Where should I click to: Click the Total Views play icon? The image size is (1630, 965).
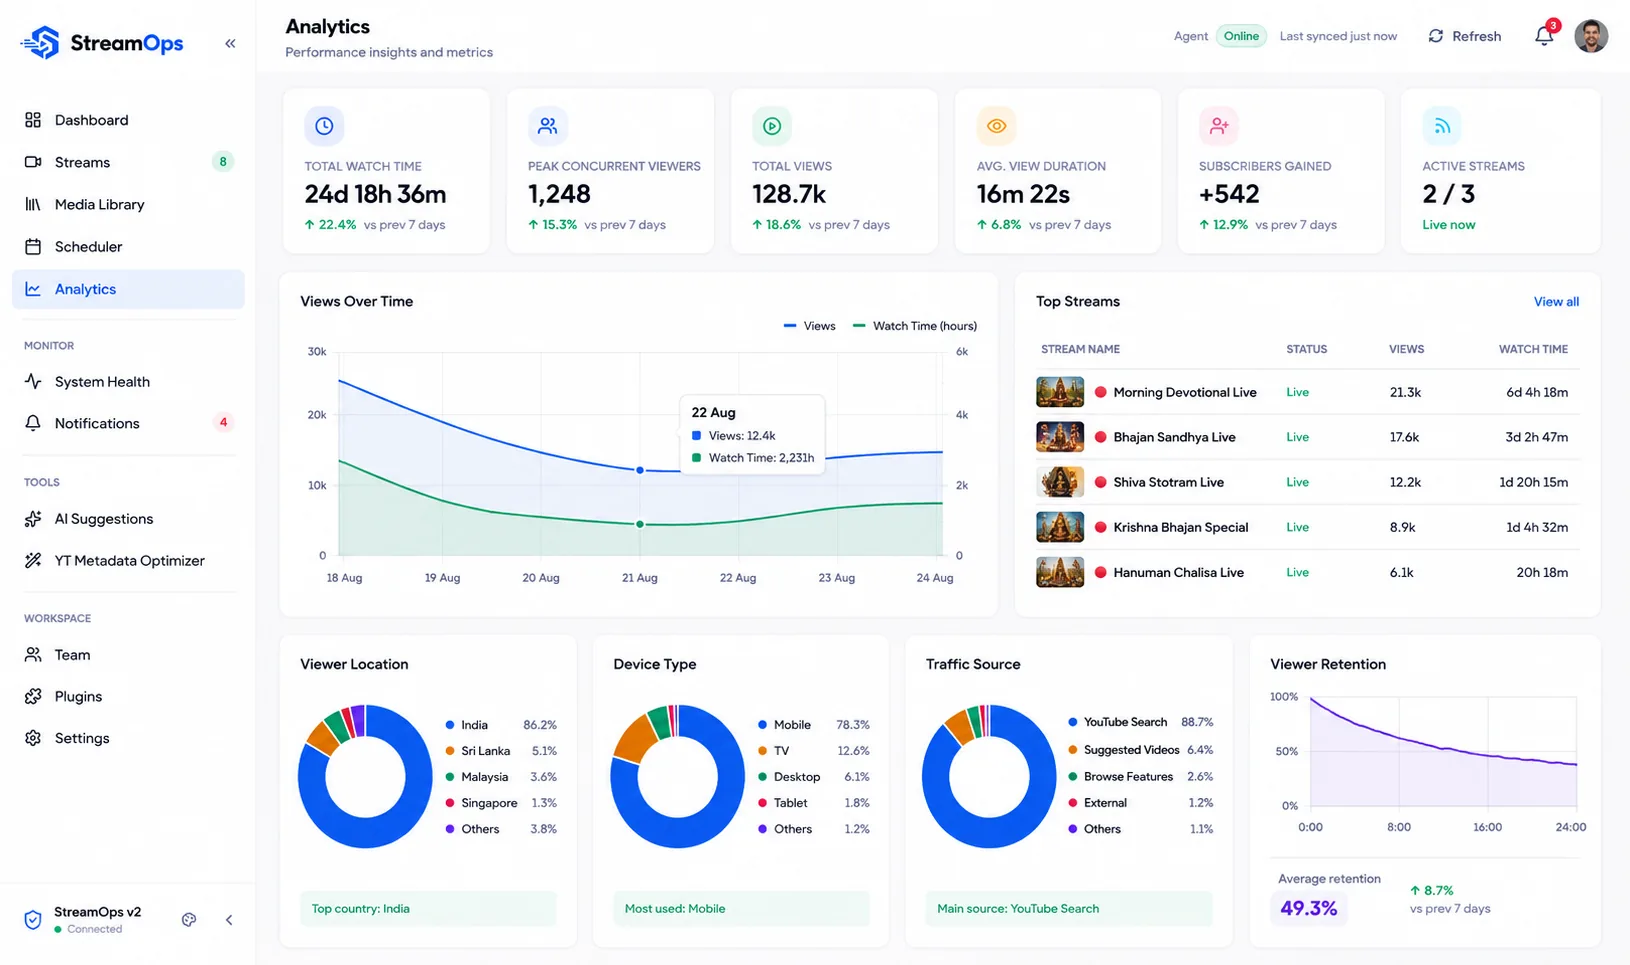click(772, 126)
